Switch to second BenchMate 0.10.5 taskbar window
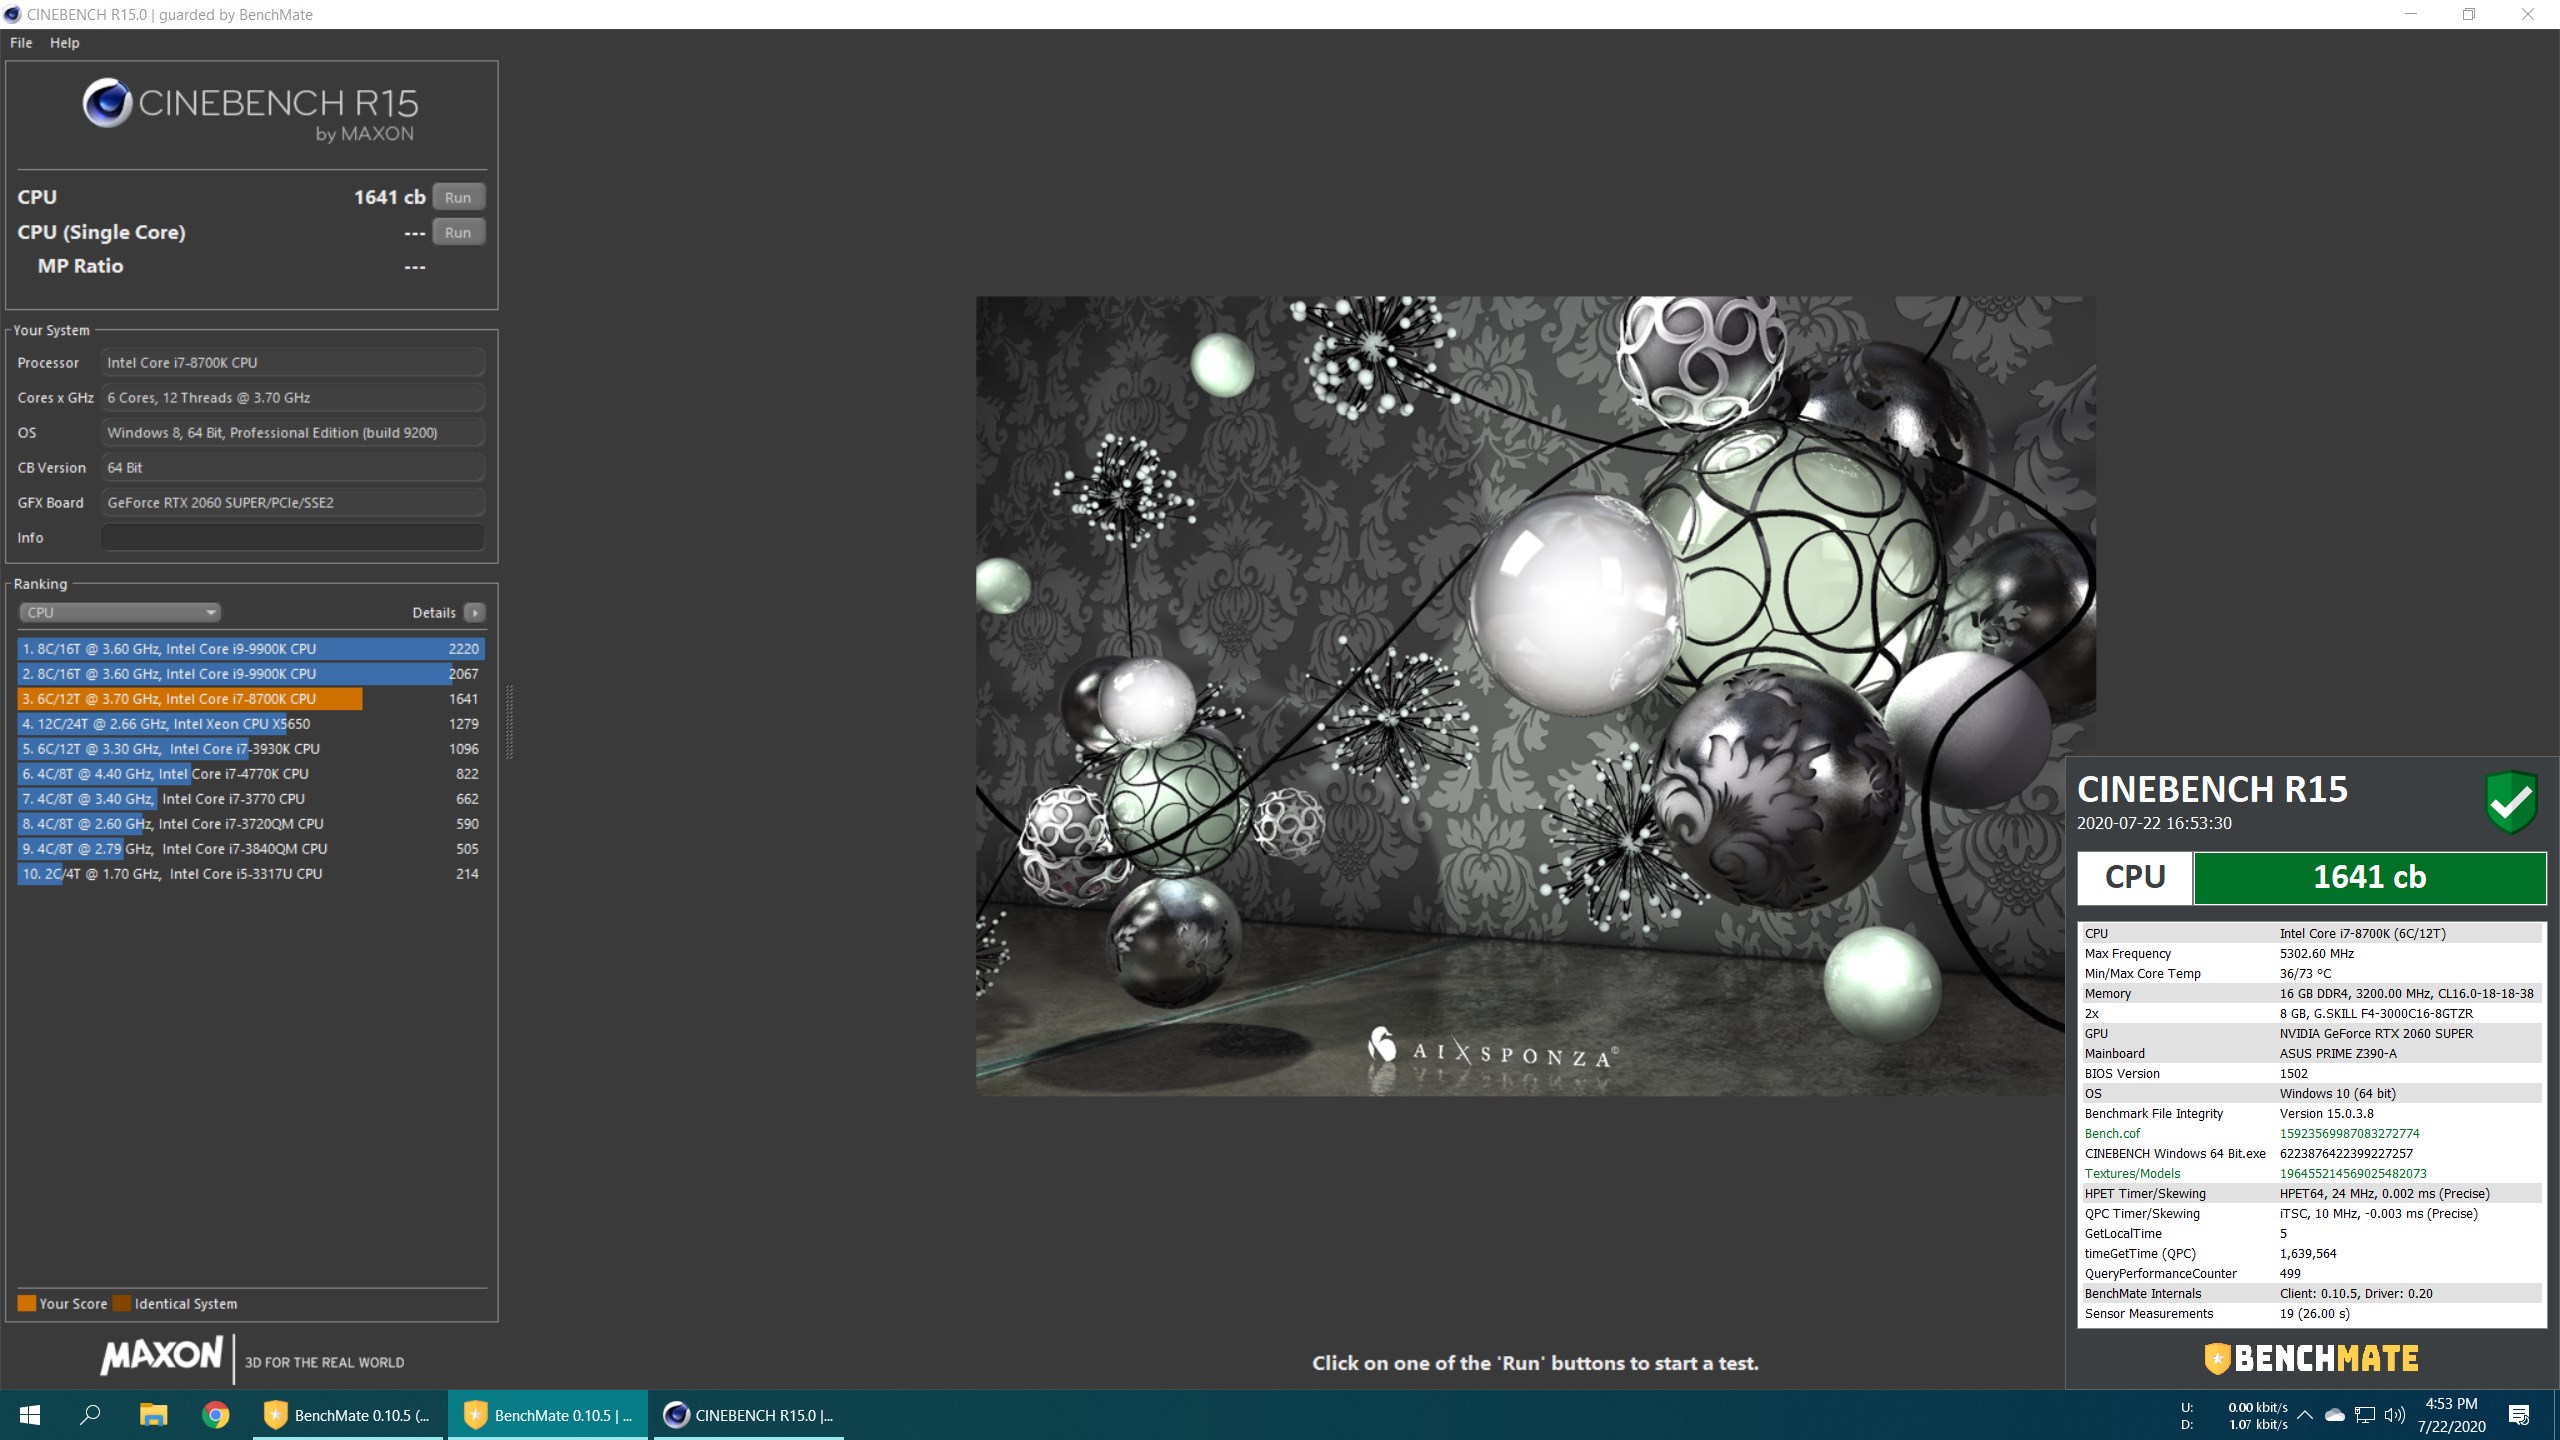2560x1440 pixels. click(547, 1415)
